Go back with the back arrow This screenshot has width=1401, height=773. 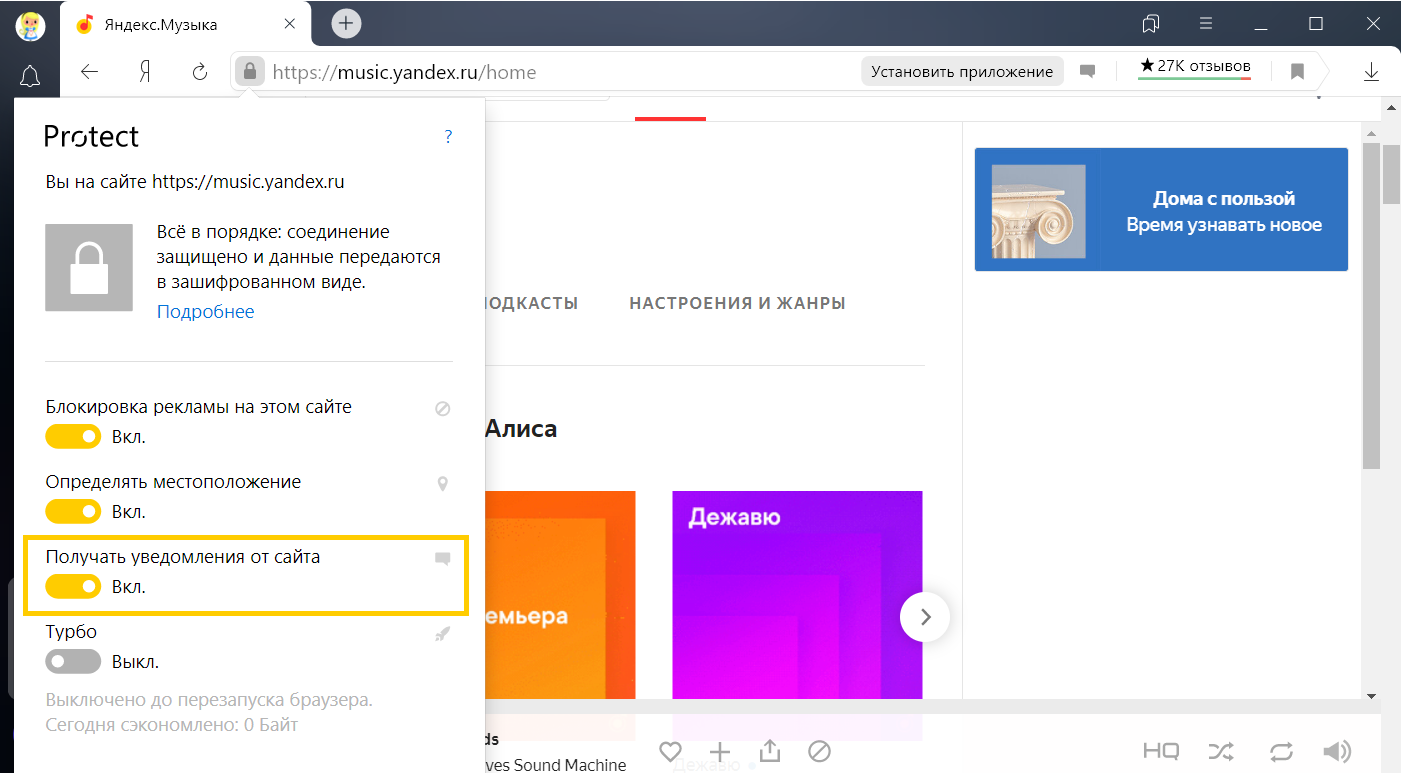[x=90, y=72]
